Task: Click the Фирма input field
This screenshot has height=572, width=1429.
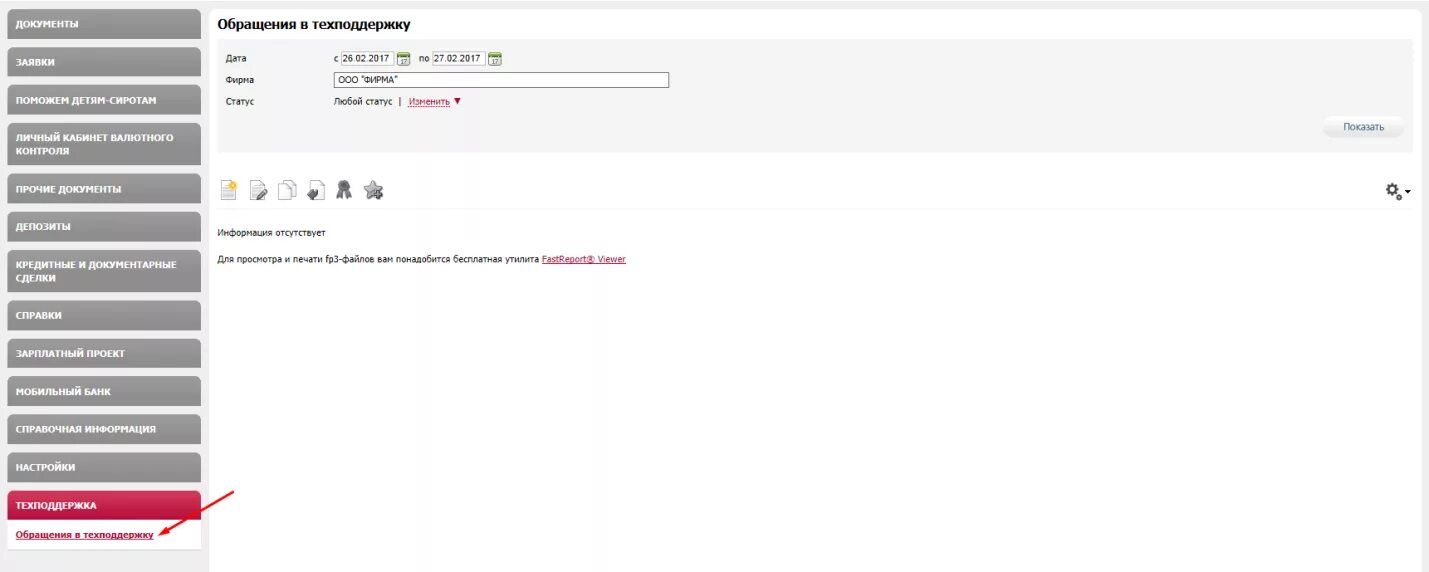Action: (x=501, y=80)
